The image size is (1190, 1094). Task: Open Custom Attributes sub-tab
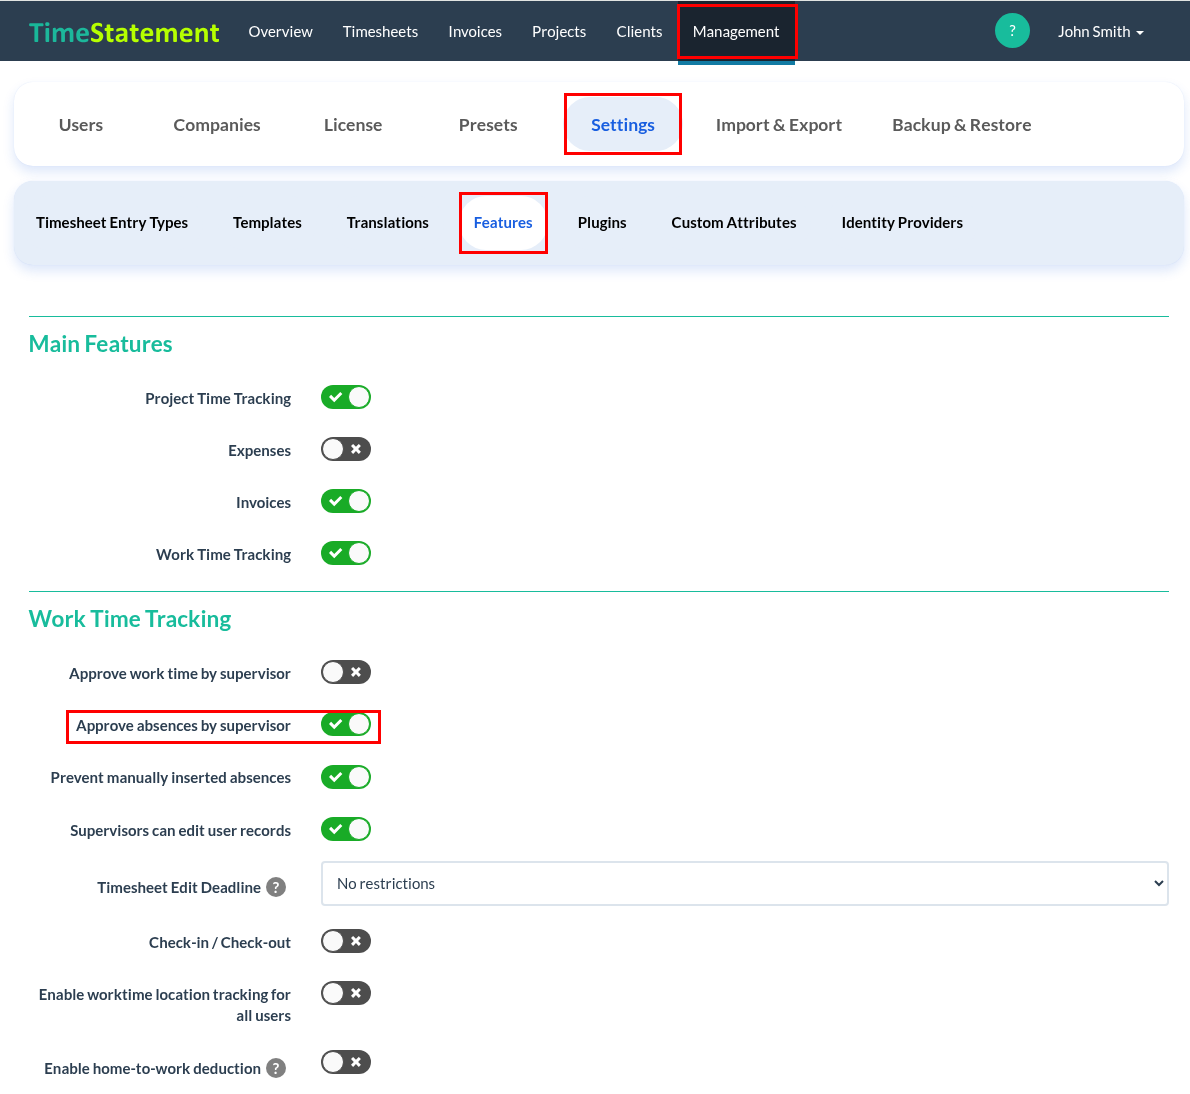click(x=734, y=223)
